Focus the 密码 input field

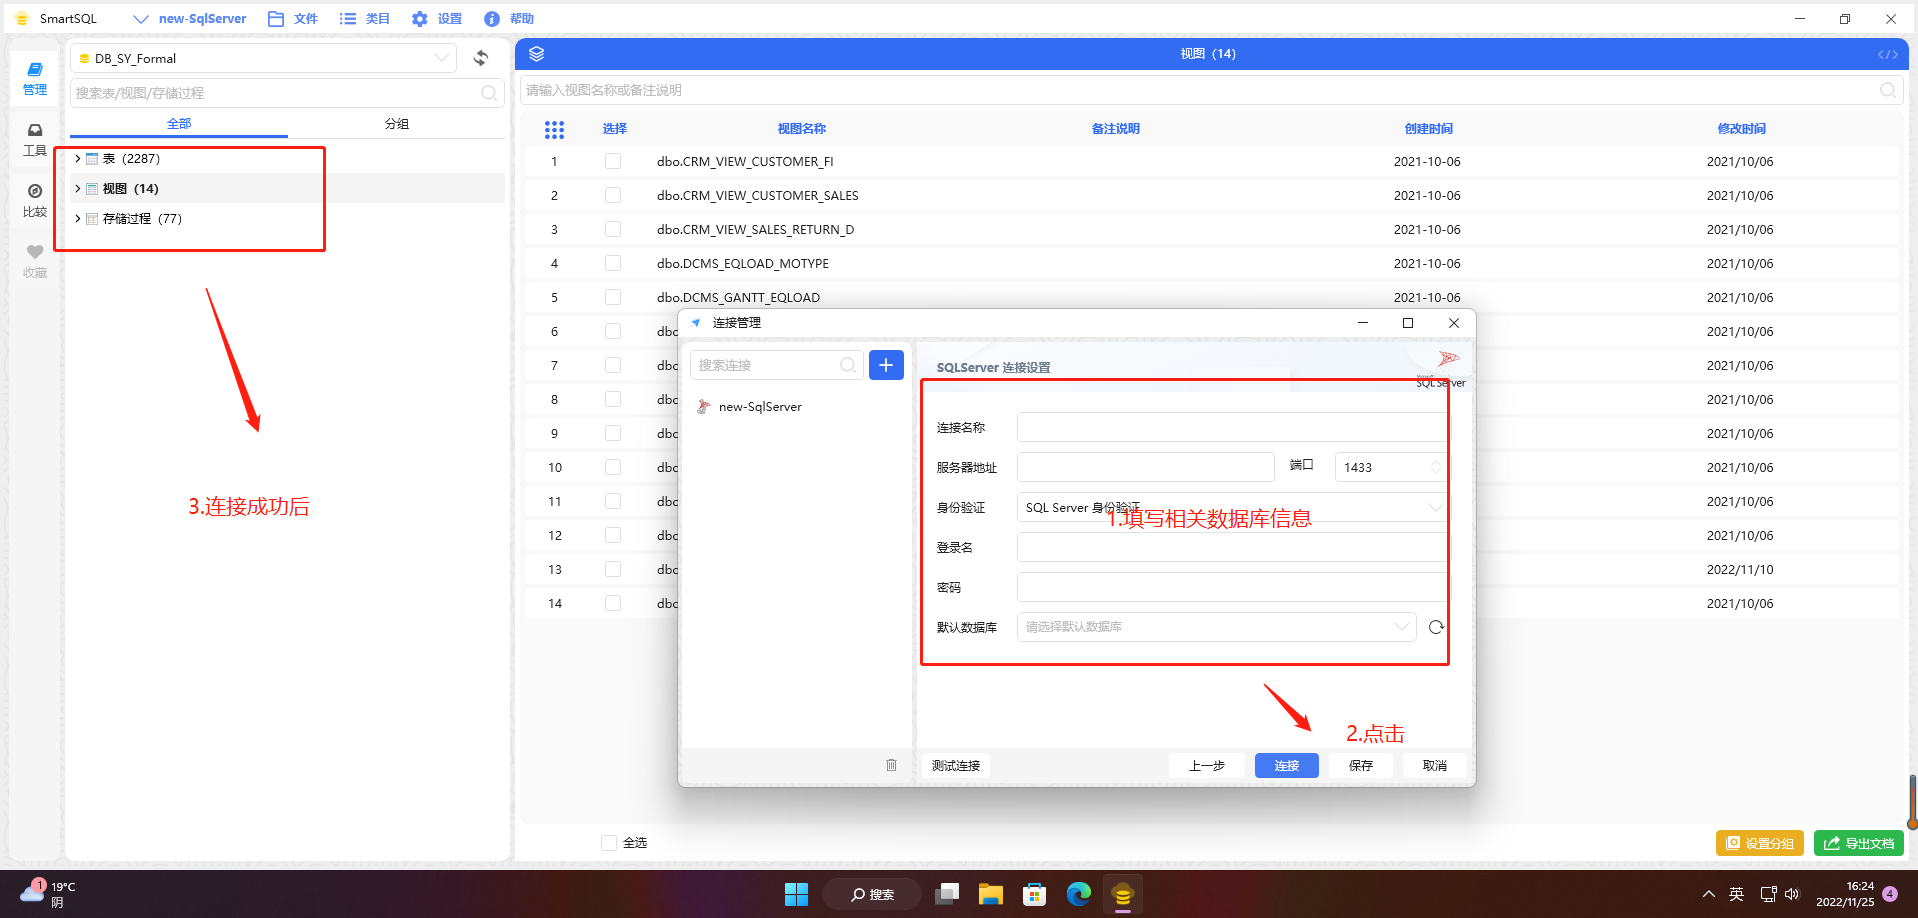coord(1232,587)
